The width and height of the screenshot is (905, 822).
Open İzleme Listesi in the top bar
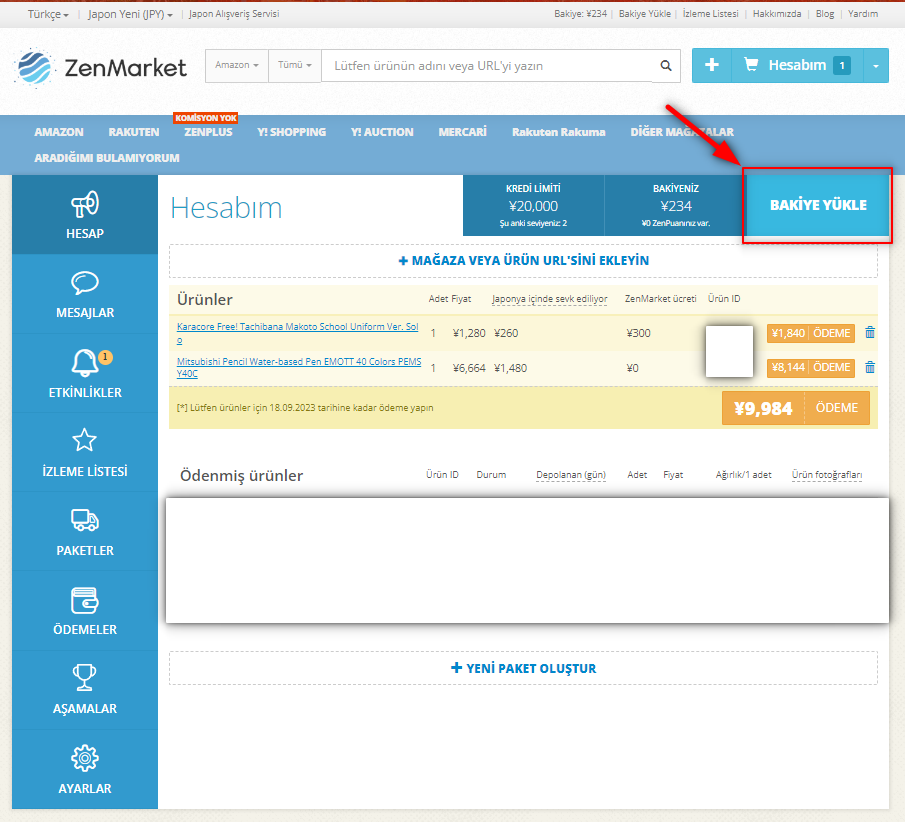710,14
